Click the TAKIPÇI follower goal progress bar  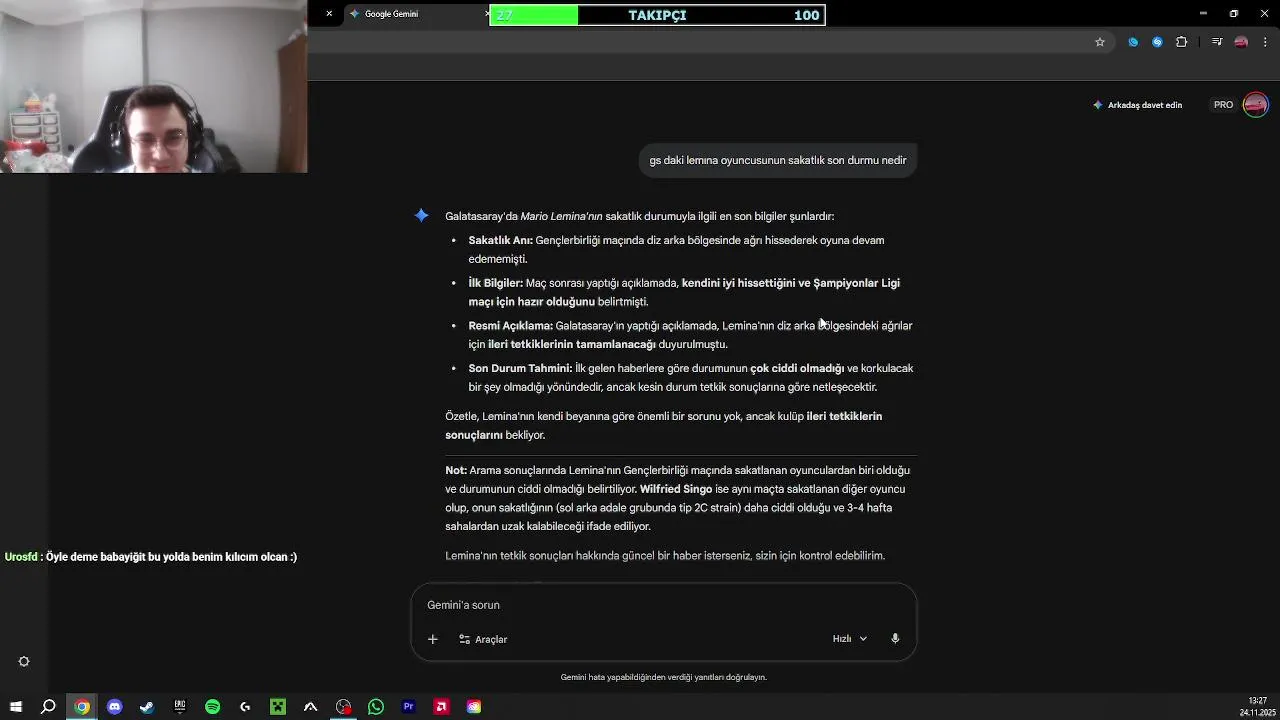tap(657, 15)
